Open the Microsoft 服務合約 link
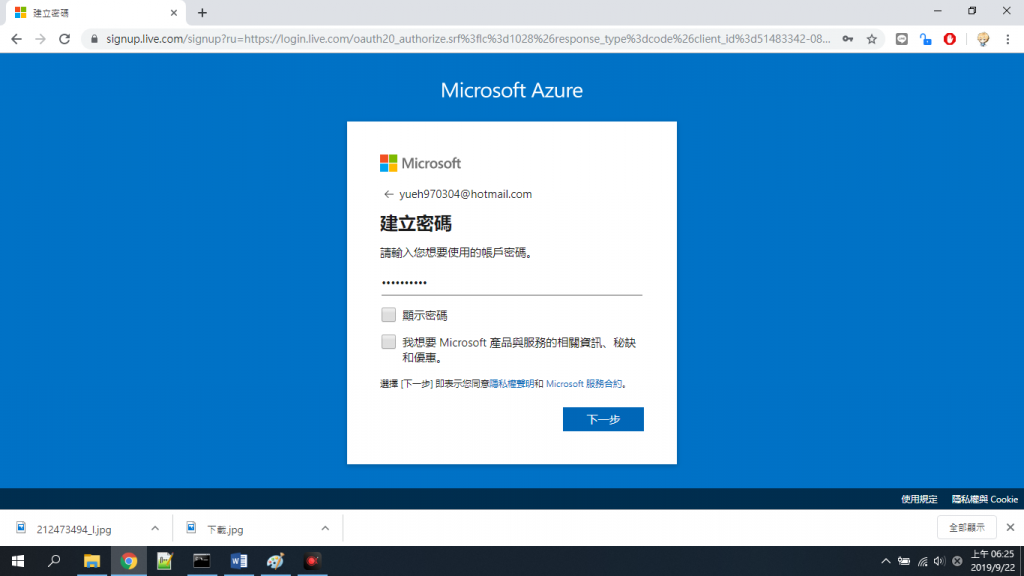 pyautogui.click(x=584, y=384)
